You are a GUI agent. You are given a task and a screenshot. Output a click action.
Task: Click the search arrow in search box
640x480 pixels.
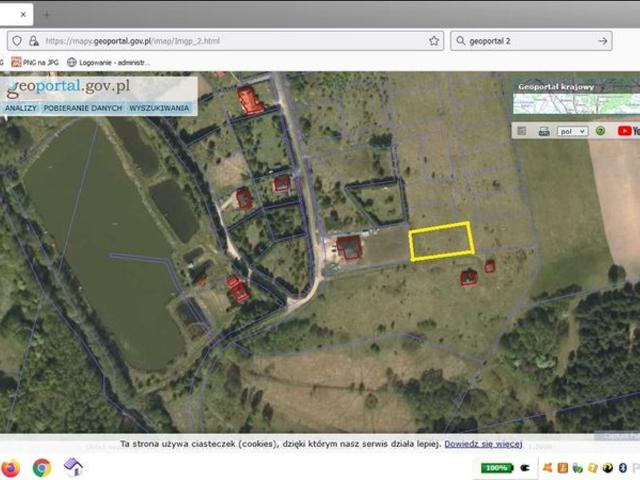pos(603,41)
